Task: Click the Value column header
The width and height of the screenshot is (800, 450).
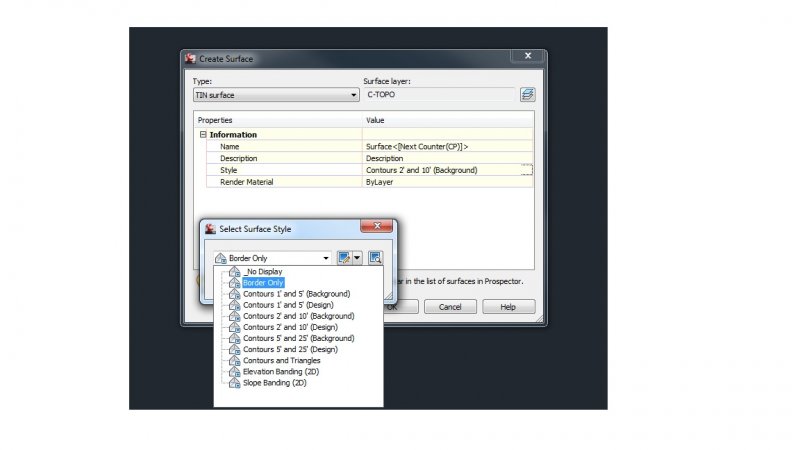Action: (375, 120)
